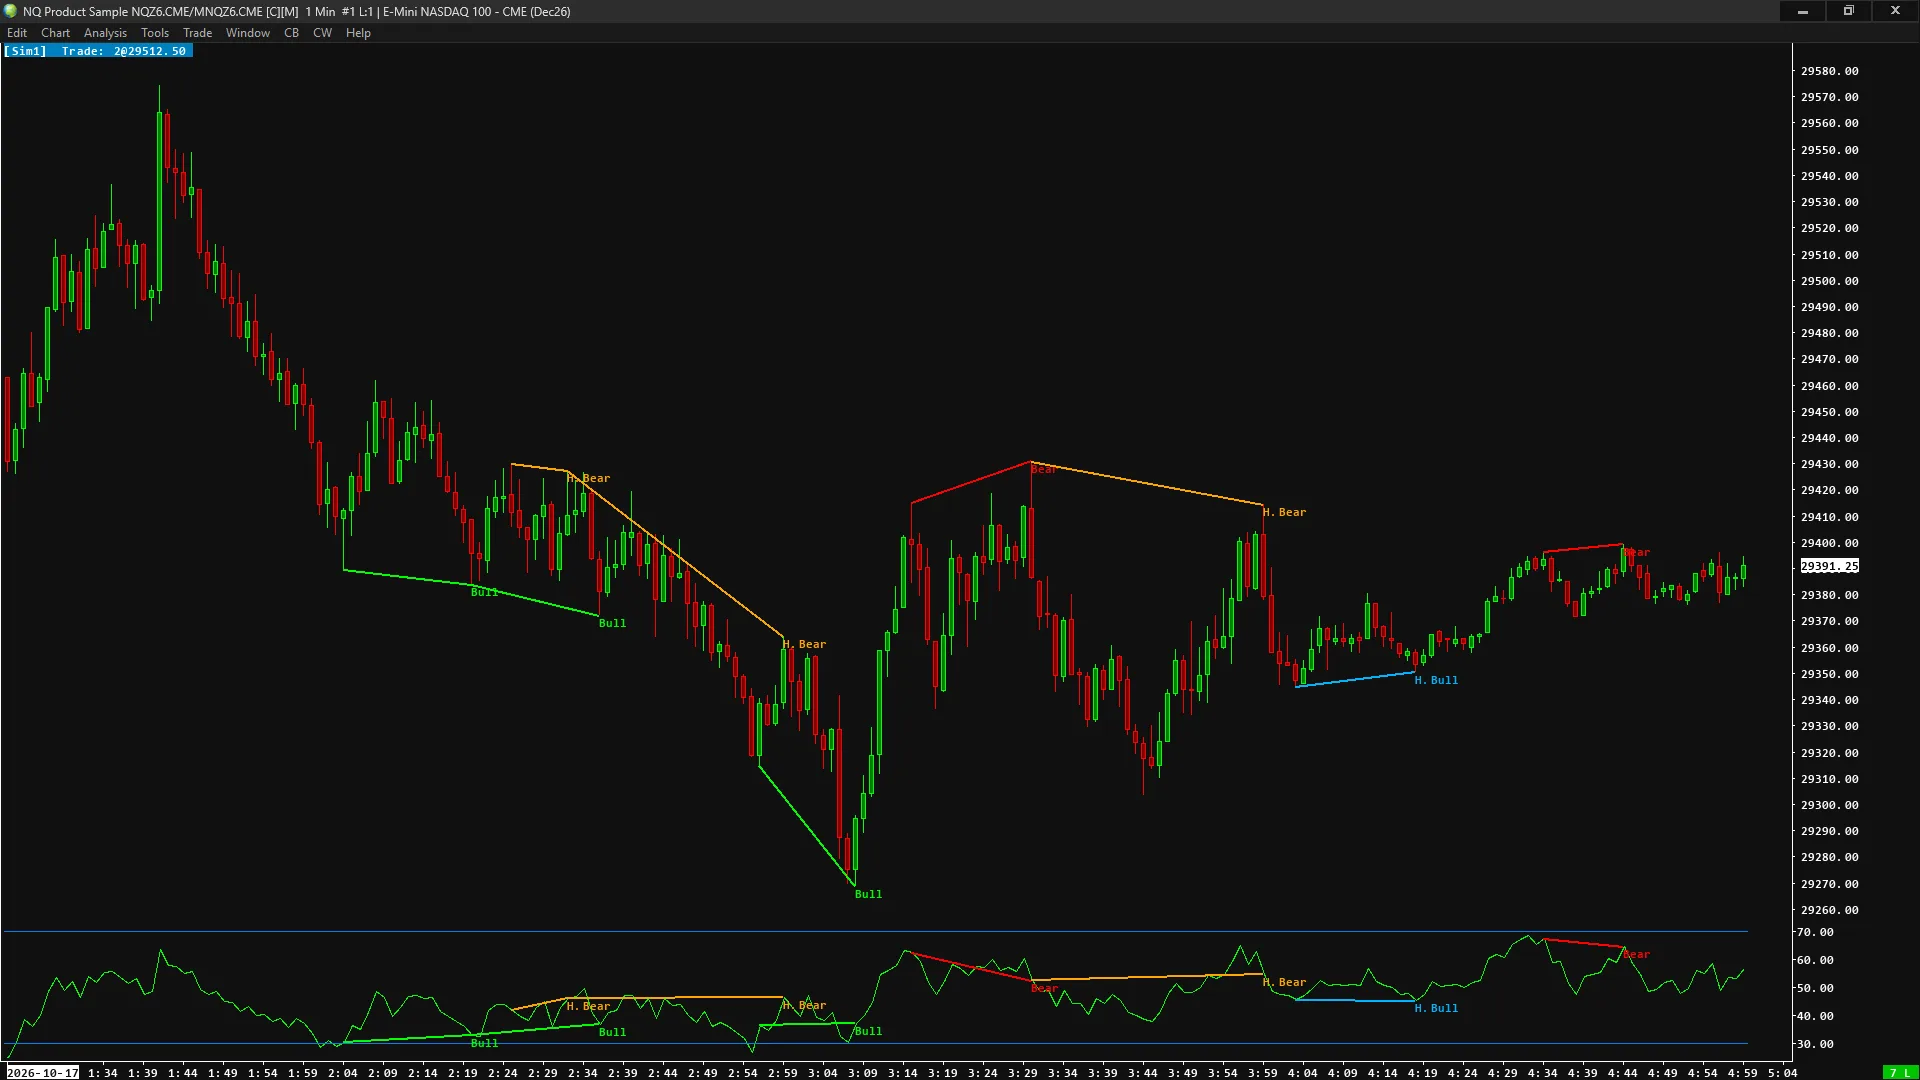Click the 4:04 time axis label
Screen dimensions: 1920x1080
click(1303, 1073)
